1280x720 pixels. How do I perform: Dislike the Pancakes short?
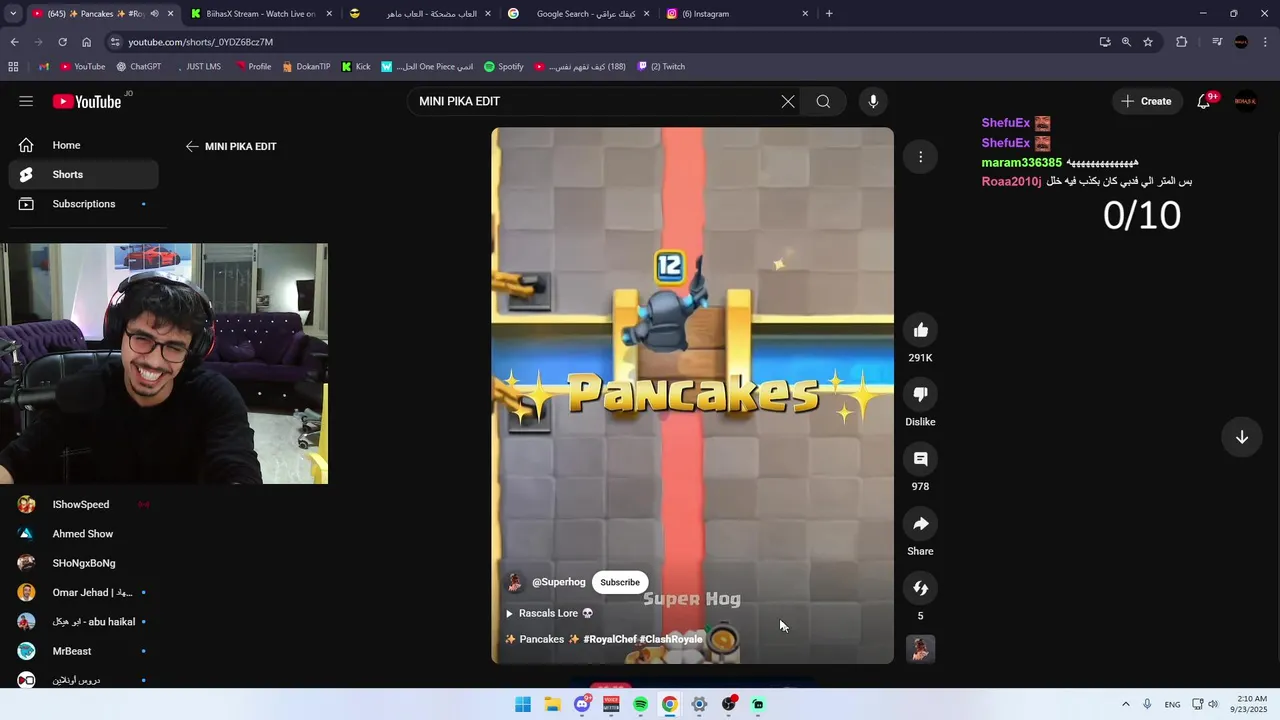click(921, 394)
